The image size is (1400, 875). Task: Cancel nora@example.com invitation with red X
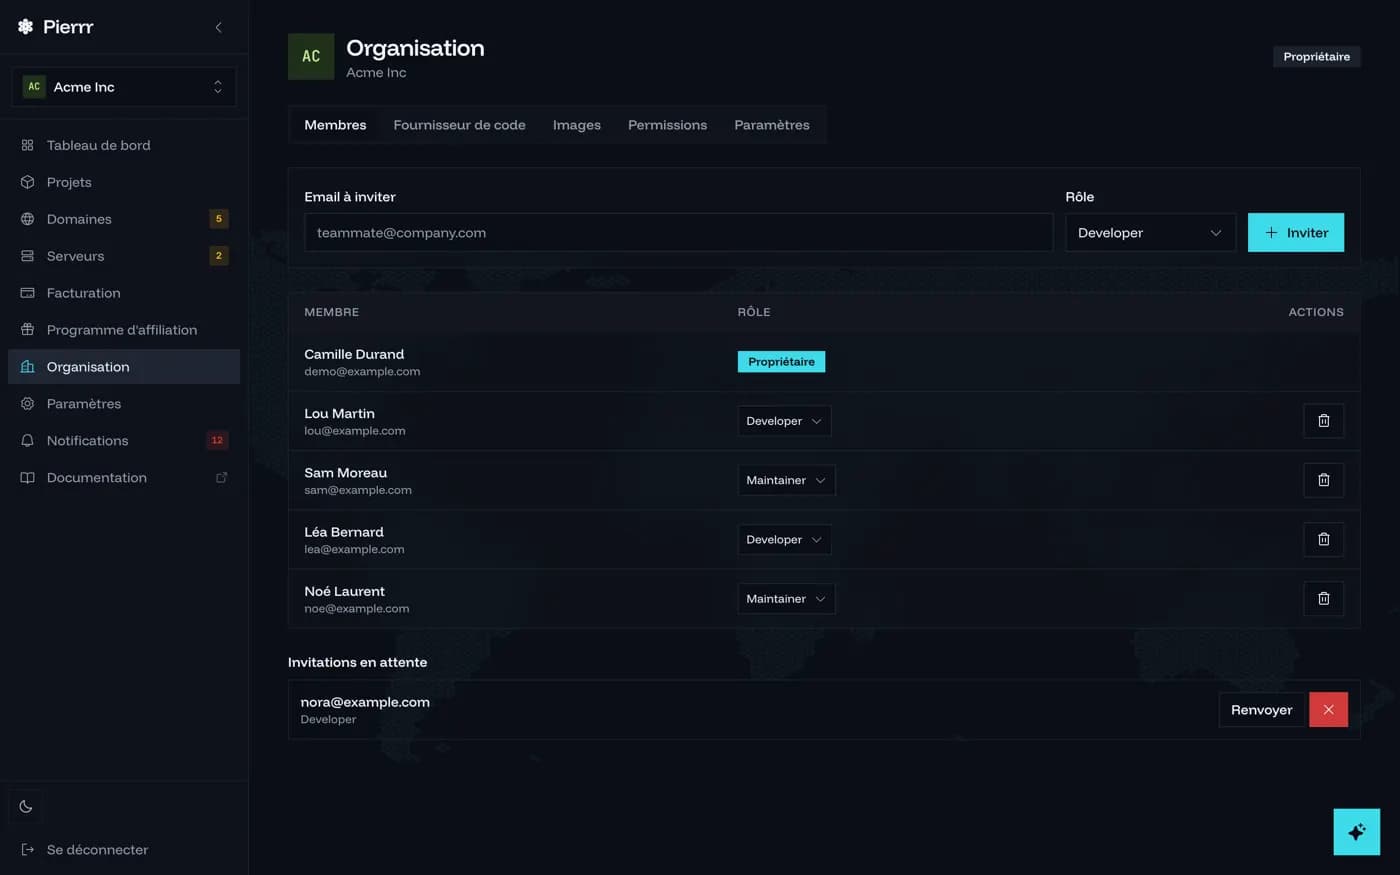pyautogui.click(x=1328, y=710)
